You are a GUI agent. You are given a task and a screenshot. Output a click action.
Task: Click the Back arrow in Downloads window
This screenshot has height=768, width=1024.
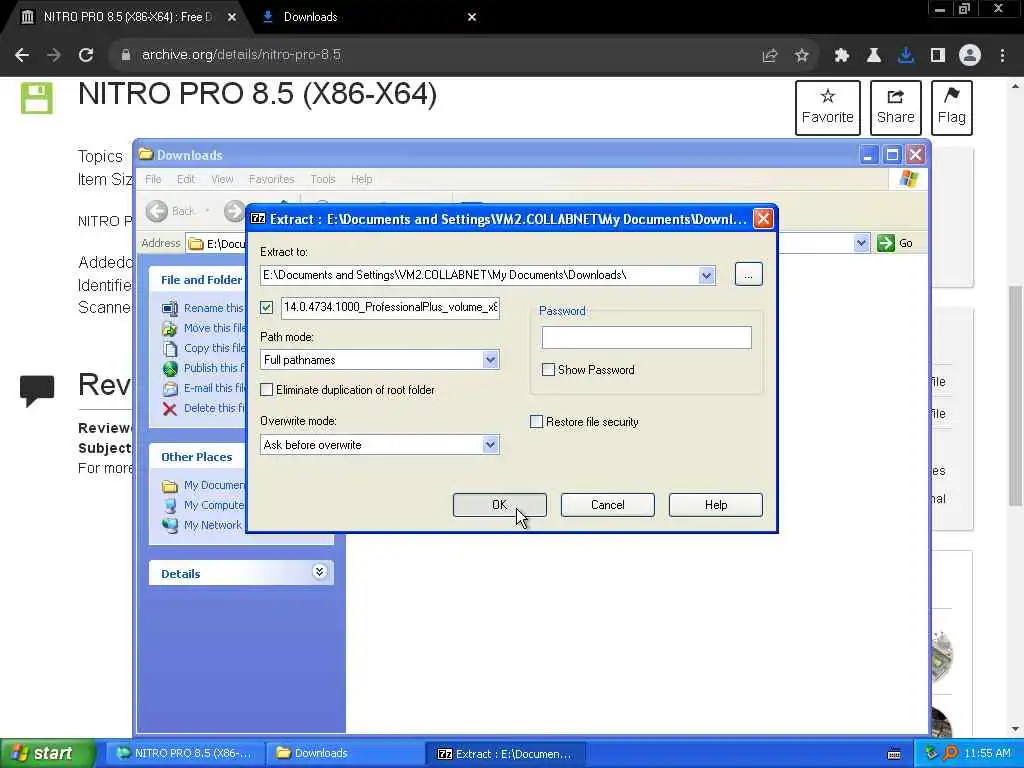[x=157, y=211]
